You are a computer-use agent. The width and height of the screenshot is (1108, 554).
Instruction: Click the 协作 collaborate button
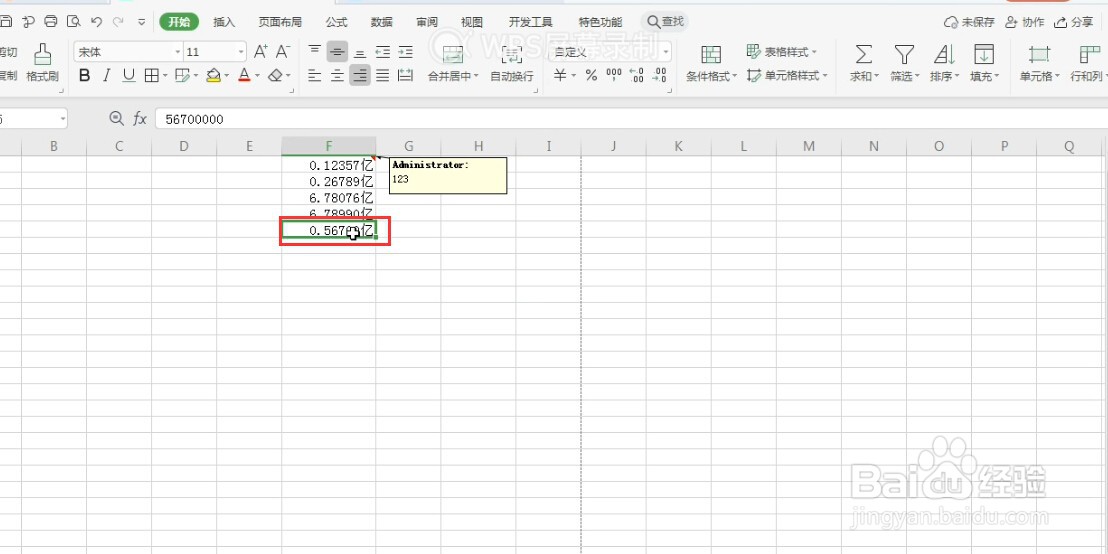coord(1025,22)
